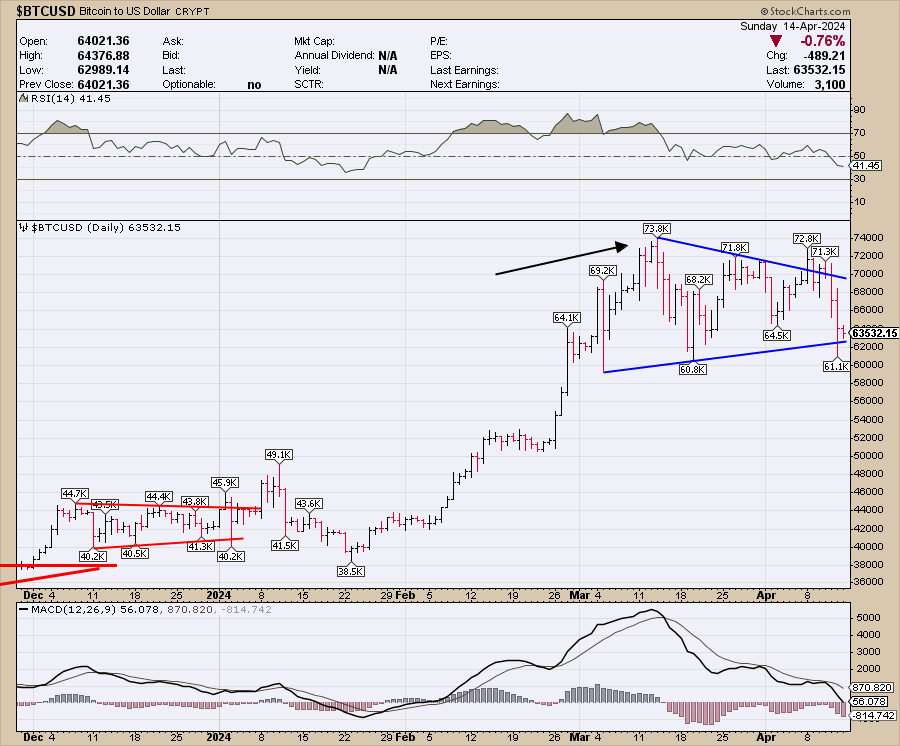Click the 'Bitcoin to US Dollar' title text
Screen dimensions: 900x746
point(125,11)
